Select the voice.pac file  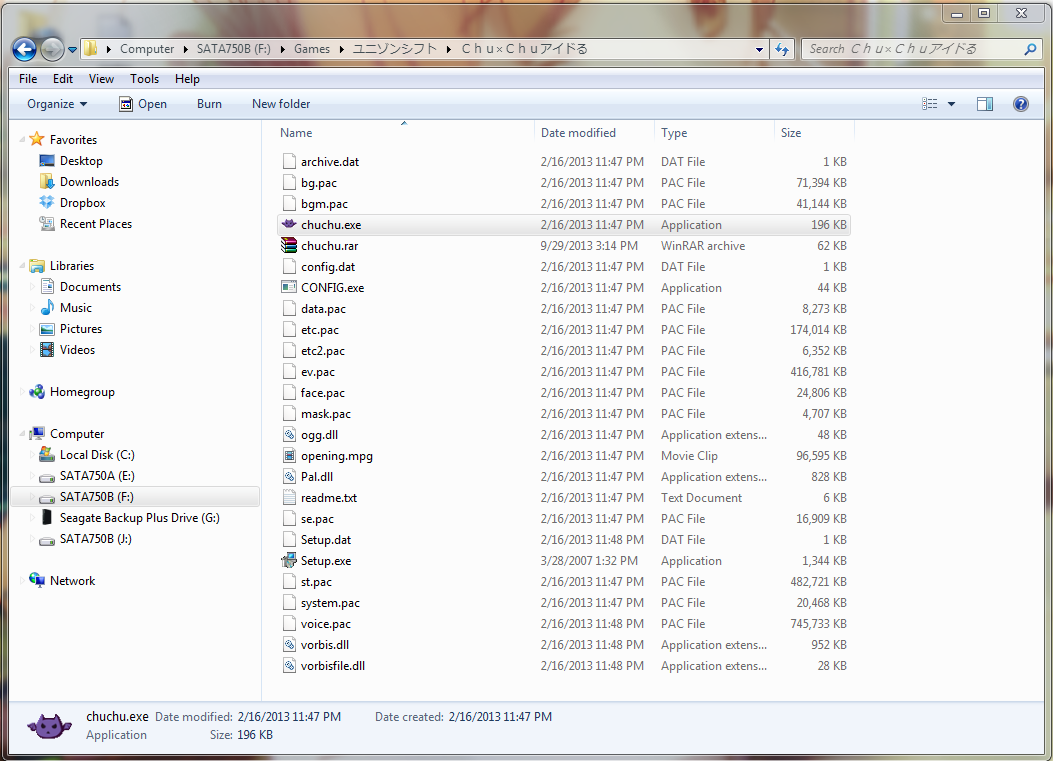pyautogui.click(x=564, y=624)
